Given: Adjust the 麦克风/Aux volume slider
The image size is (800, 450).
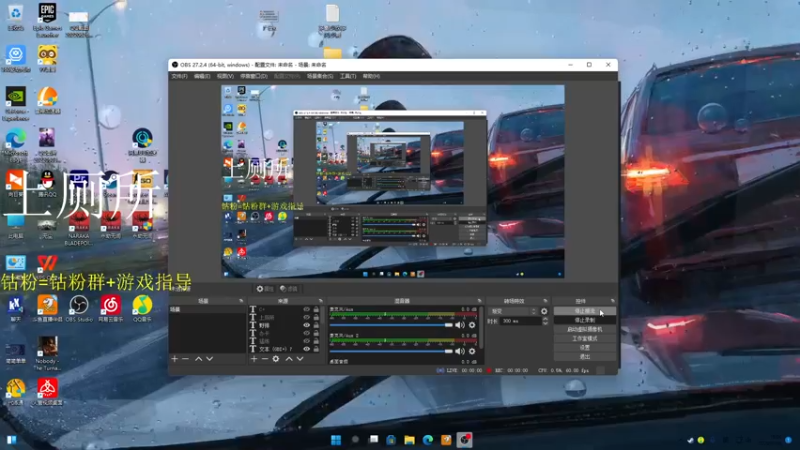Looking at the screenshot, I should click(x=391, y=325).
